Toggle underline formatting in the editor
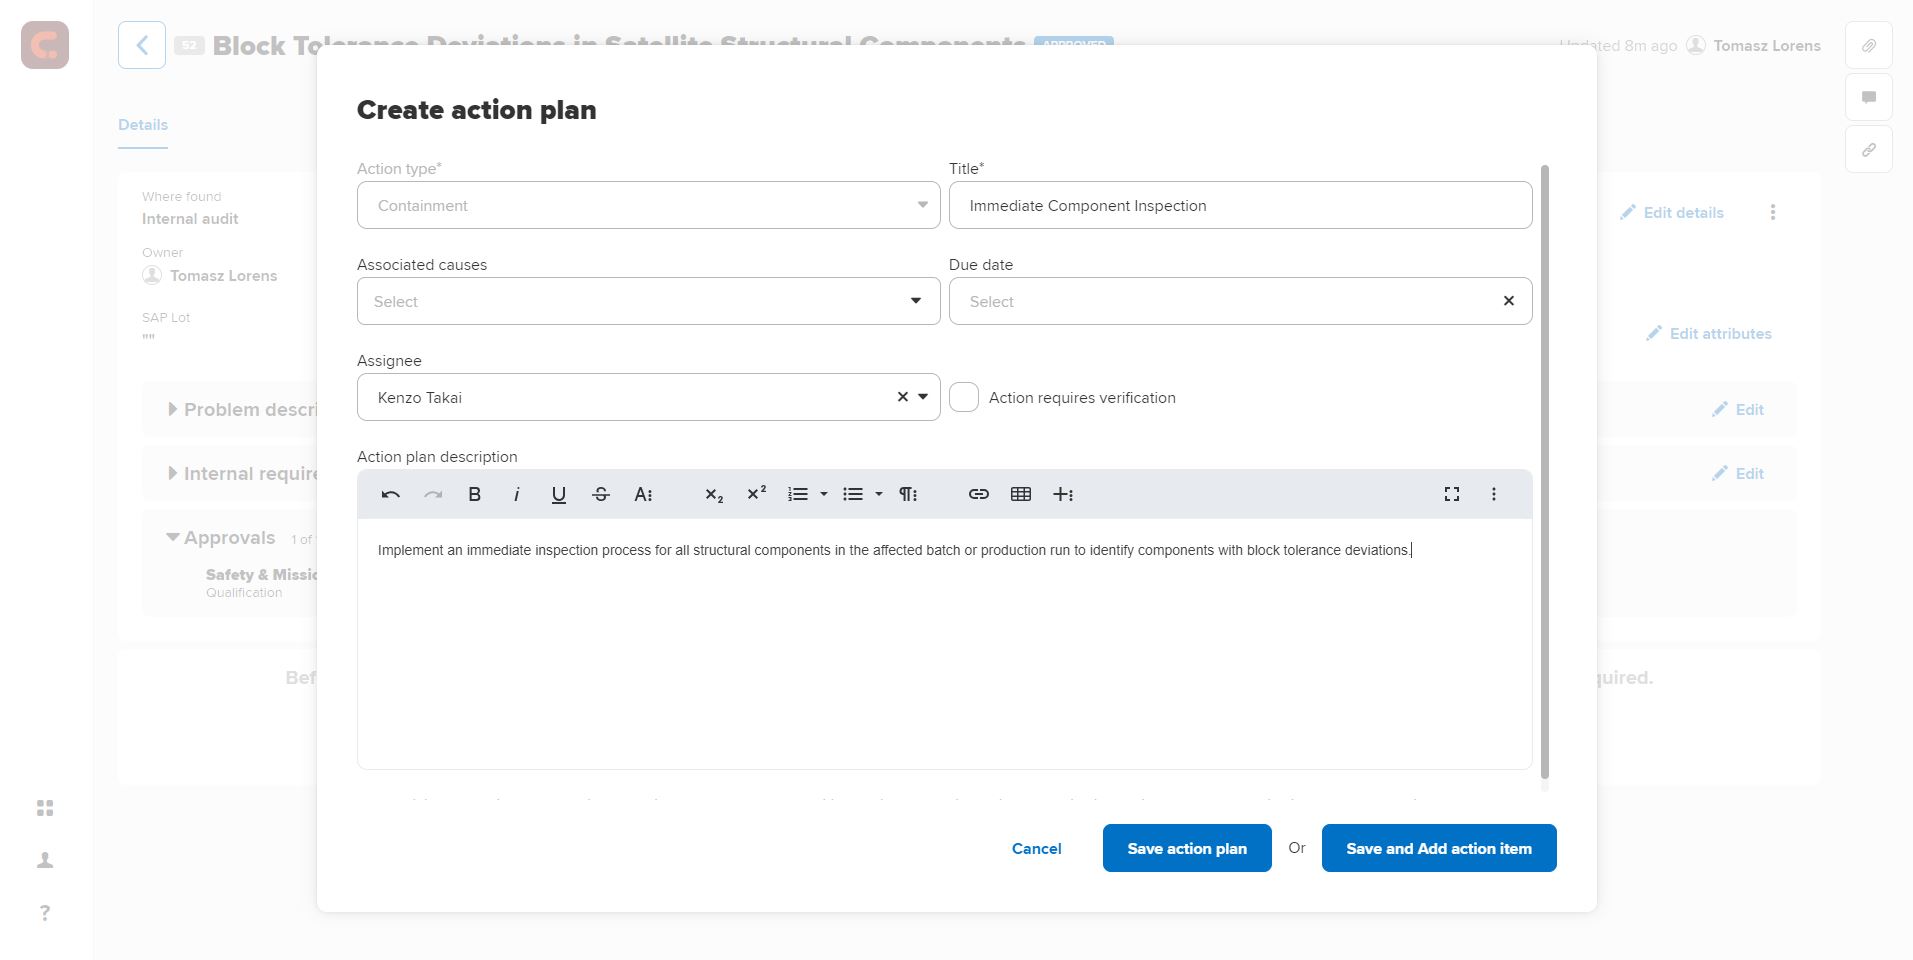The height and width of the screenshot is (960, 1913). [x=558, y=494]
